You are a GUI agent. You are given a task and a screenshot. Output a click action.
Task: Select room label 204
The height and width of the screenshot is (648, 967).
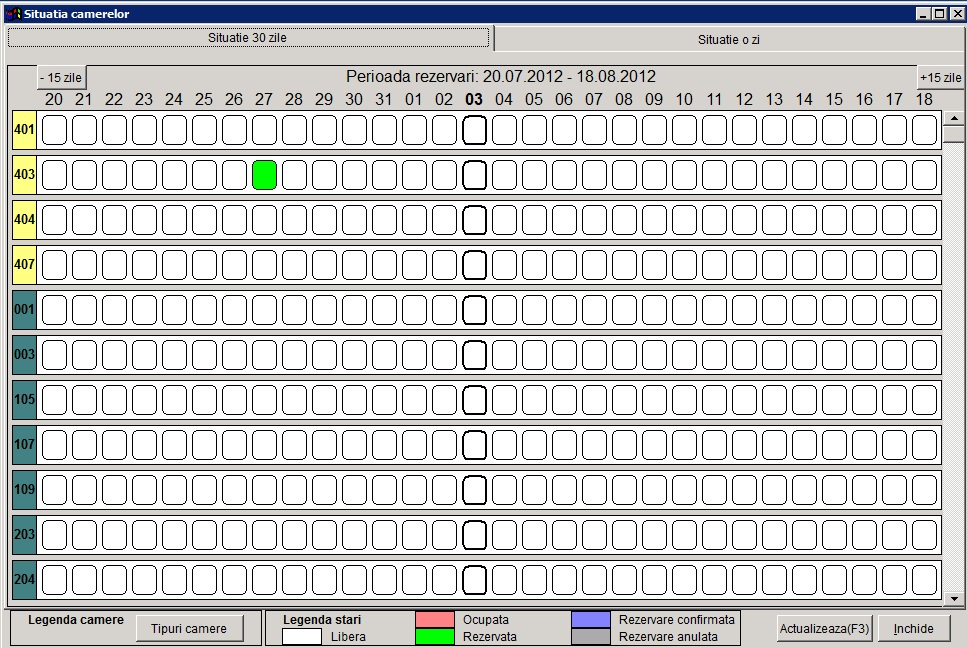25,580
